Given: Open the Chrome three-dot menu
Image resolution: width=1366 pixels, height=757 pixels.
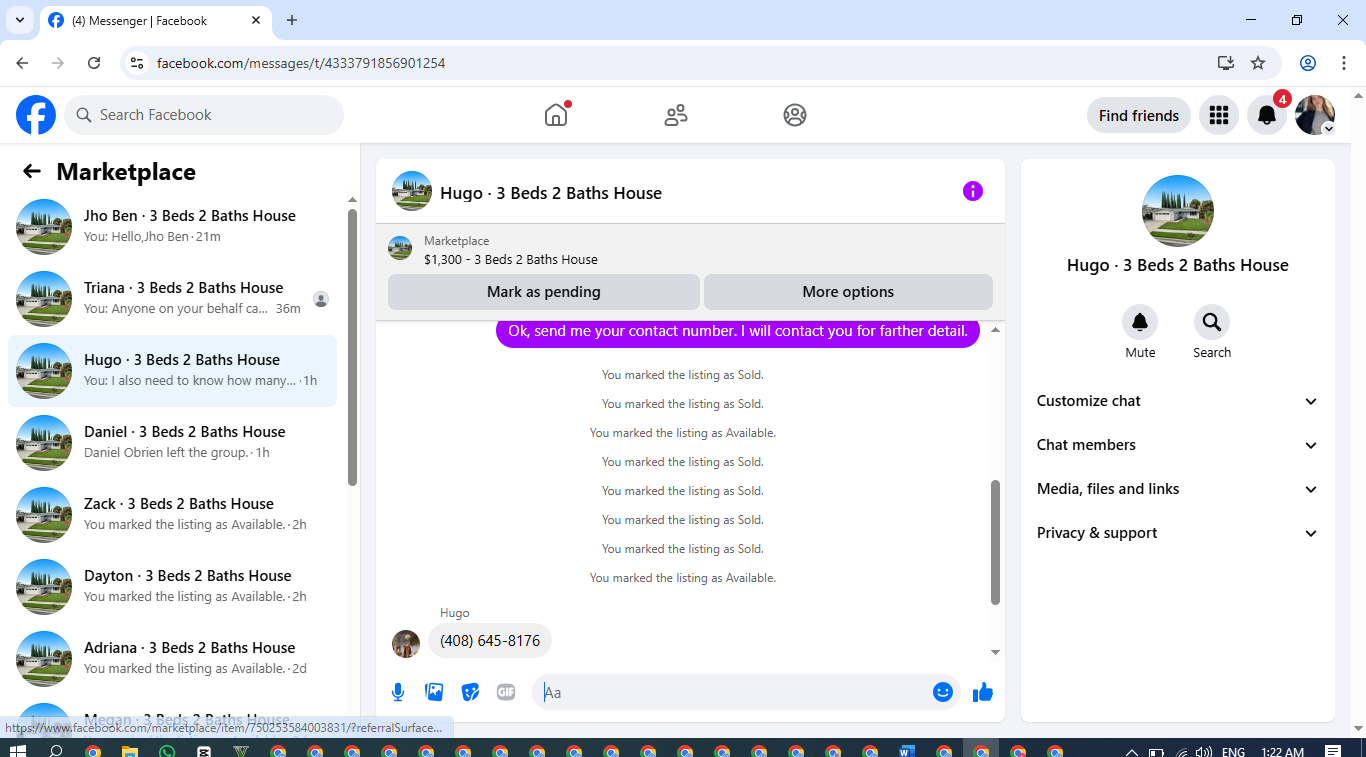Looking at the screenshot, I should 1344,63.
